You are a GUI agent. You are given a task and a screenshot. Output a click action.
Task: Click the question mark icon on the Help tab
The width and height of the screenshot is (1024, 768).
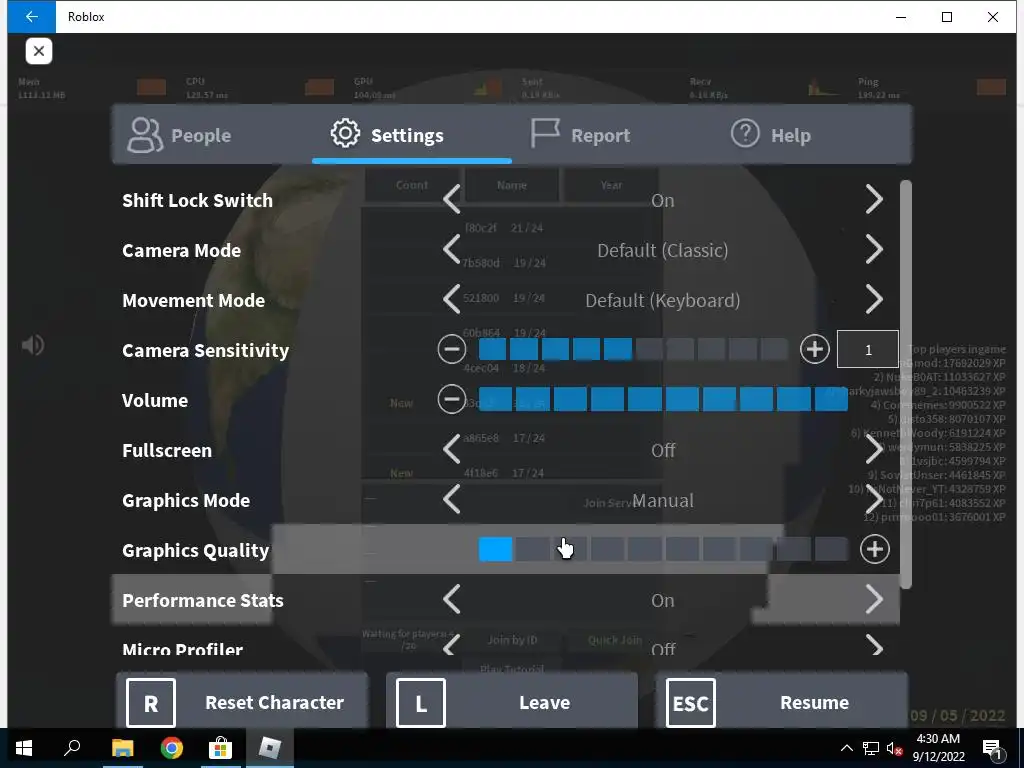pyautogui.click(x=745, y=133)
